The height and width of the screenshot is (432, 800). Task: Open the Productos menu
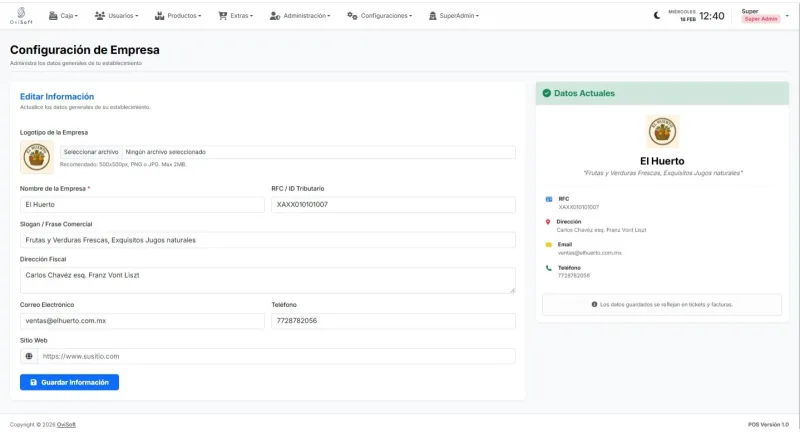click(178, 16)
